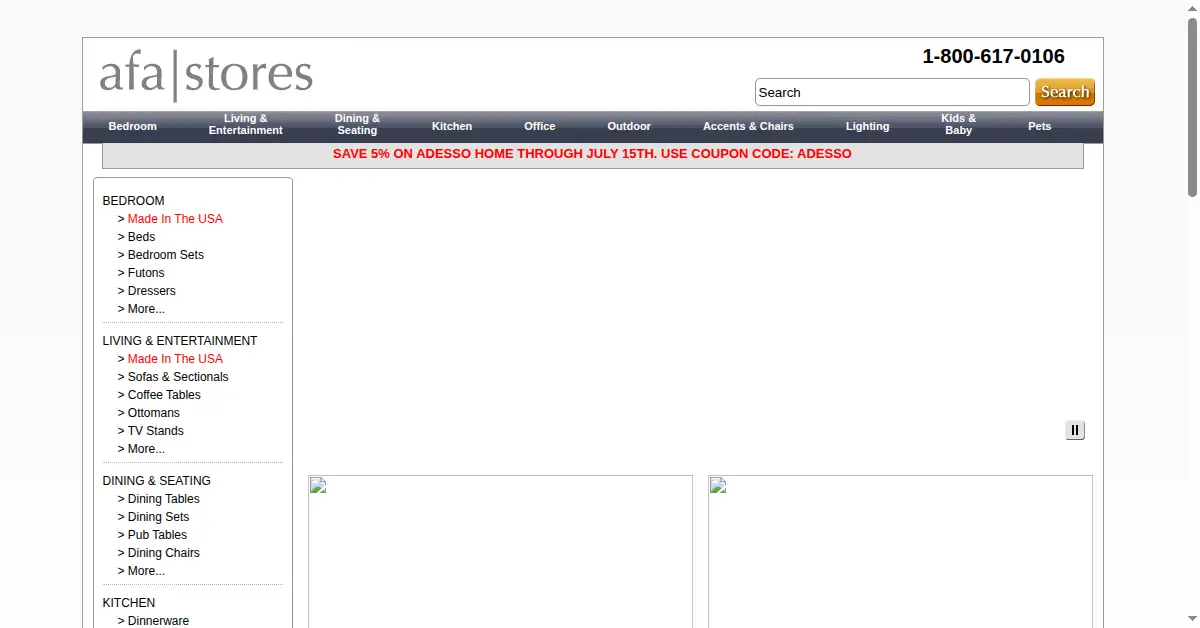Open Accents & Chairs nav menu
1200x628 pixels.
tap(748, 126)
